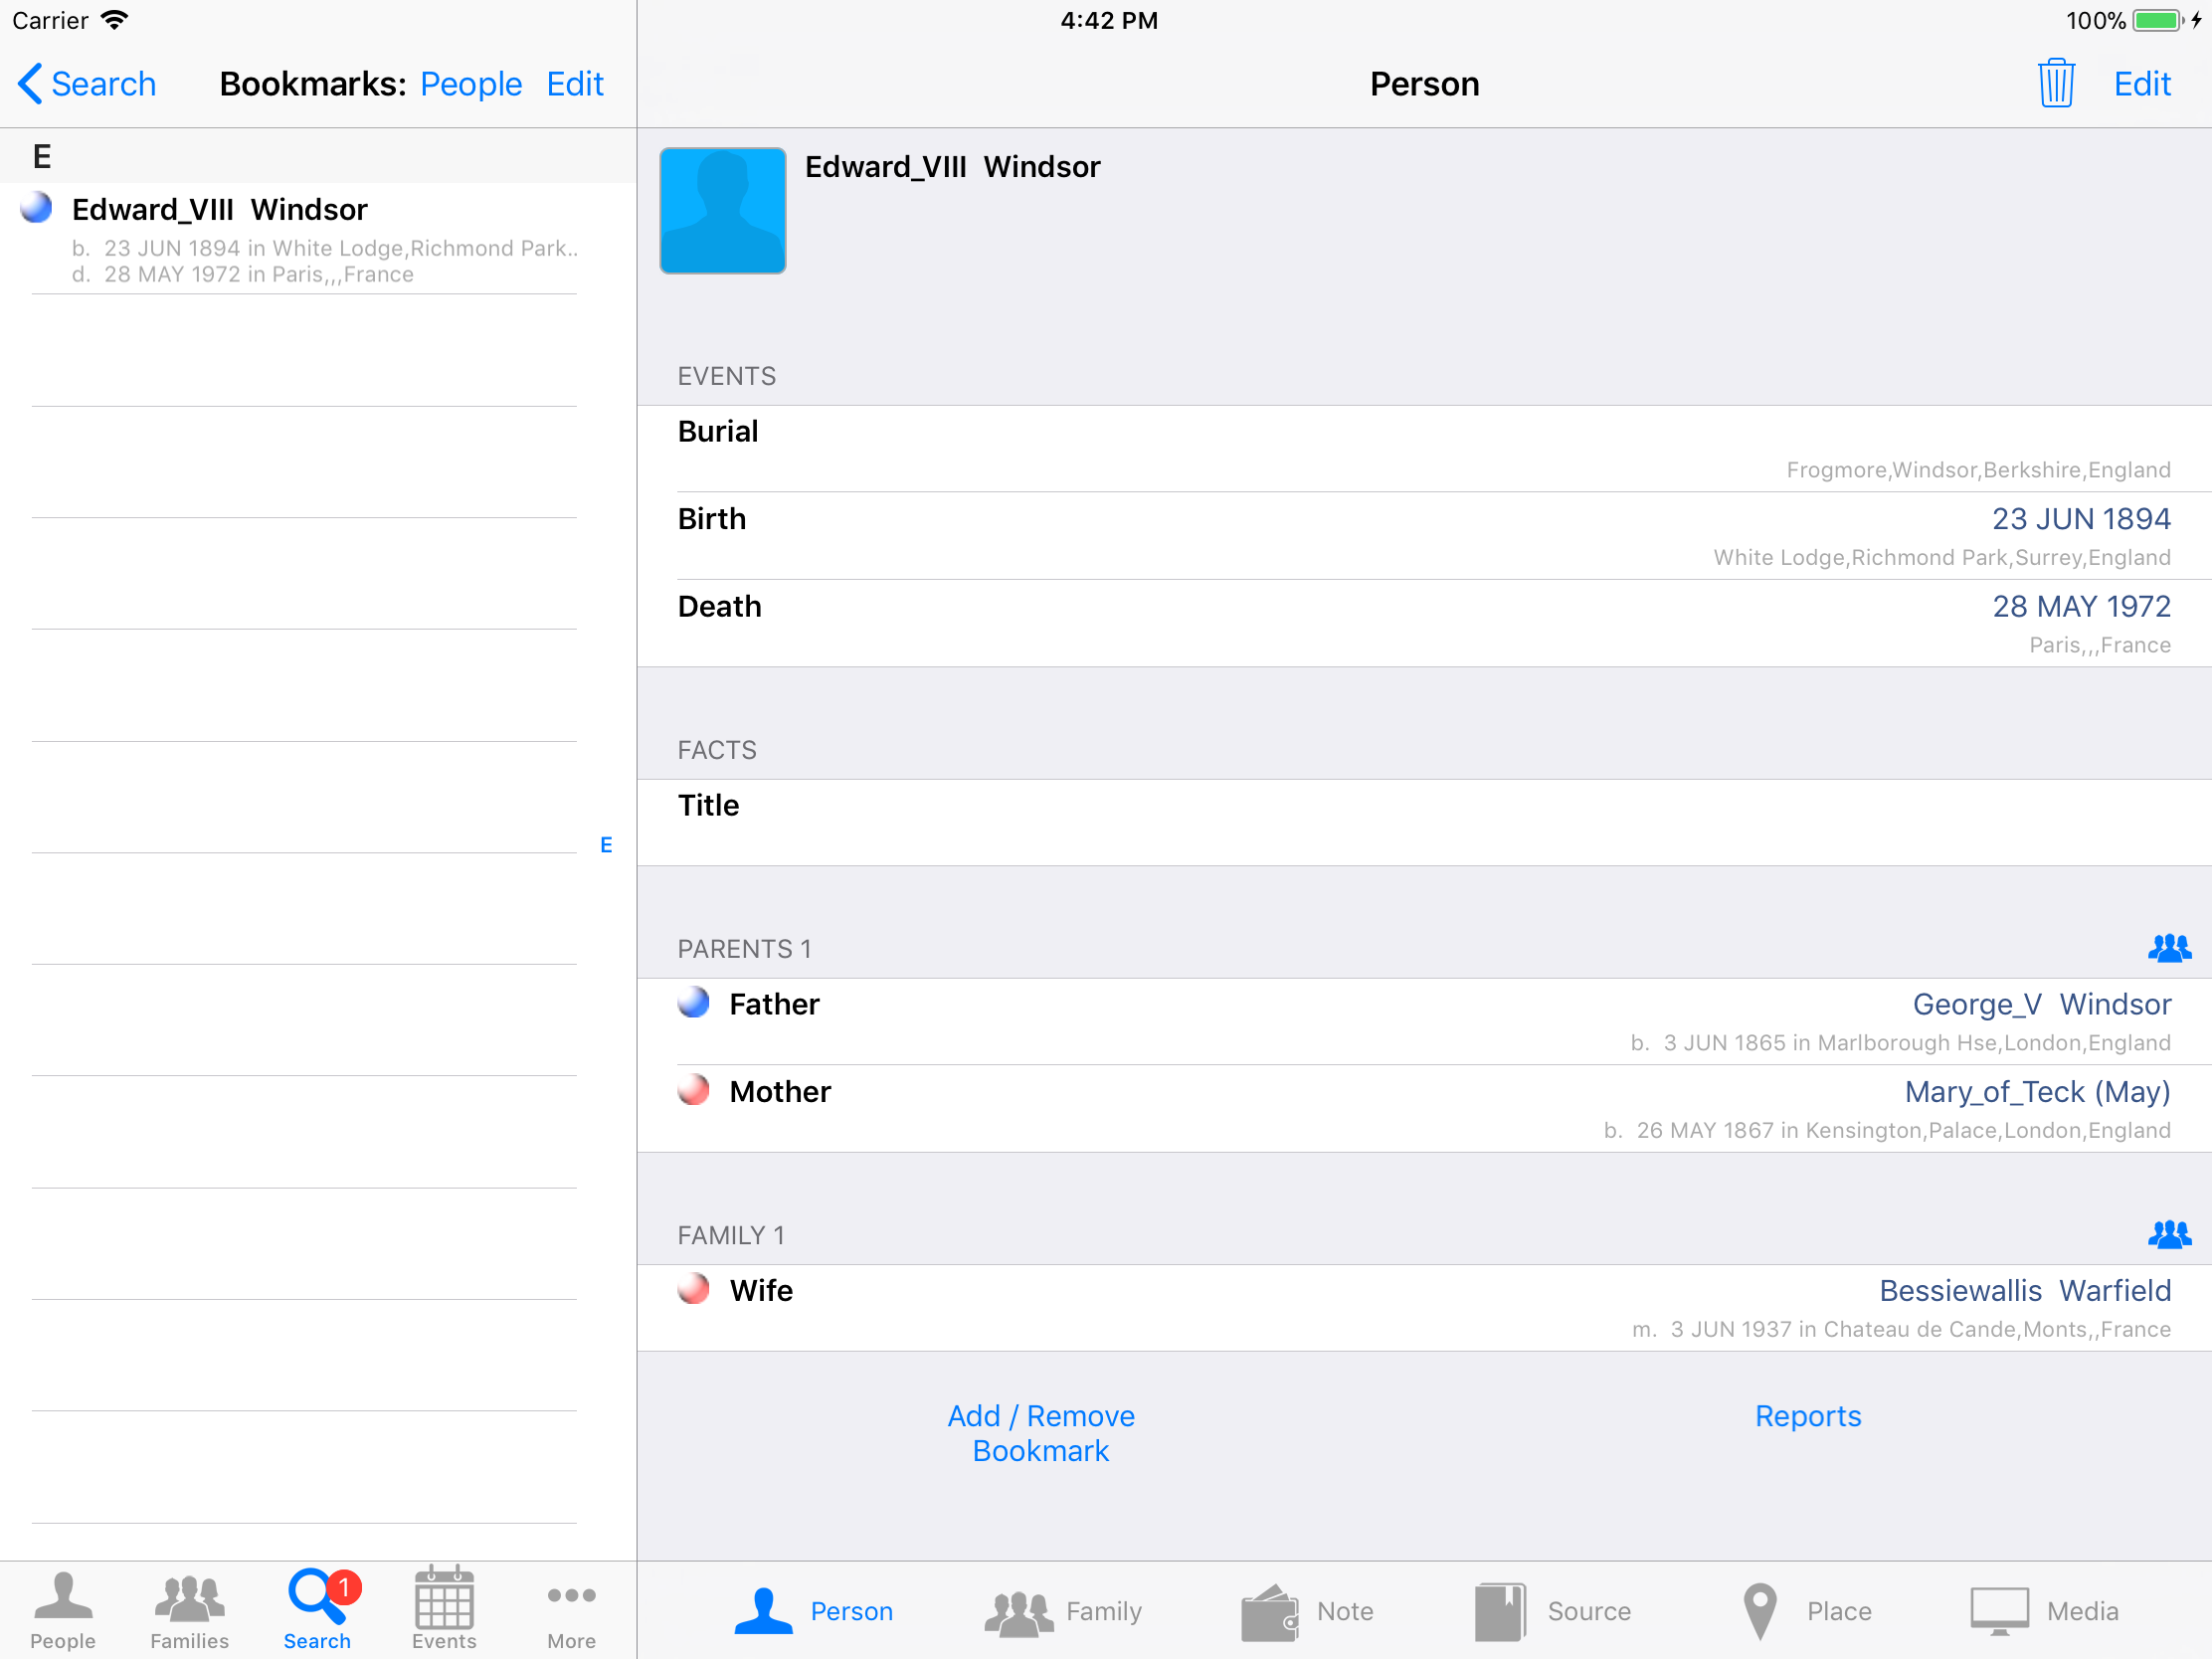2212x1659 pixels.
Task: Open the People tab icon
Action: click(62, 1607)
